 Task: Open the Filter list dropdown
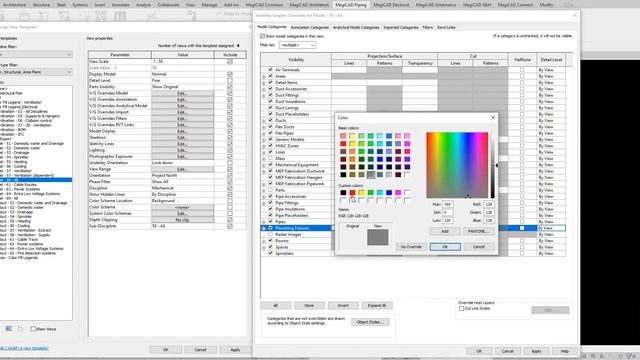(x=297, y=45)
